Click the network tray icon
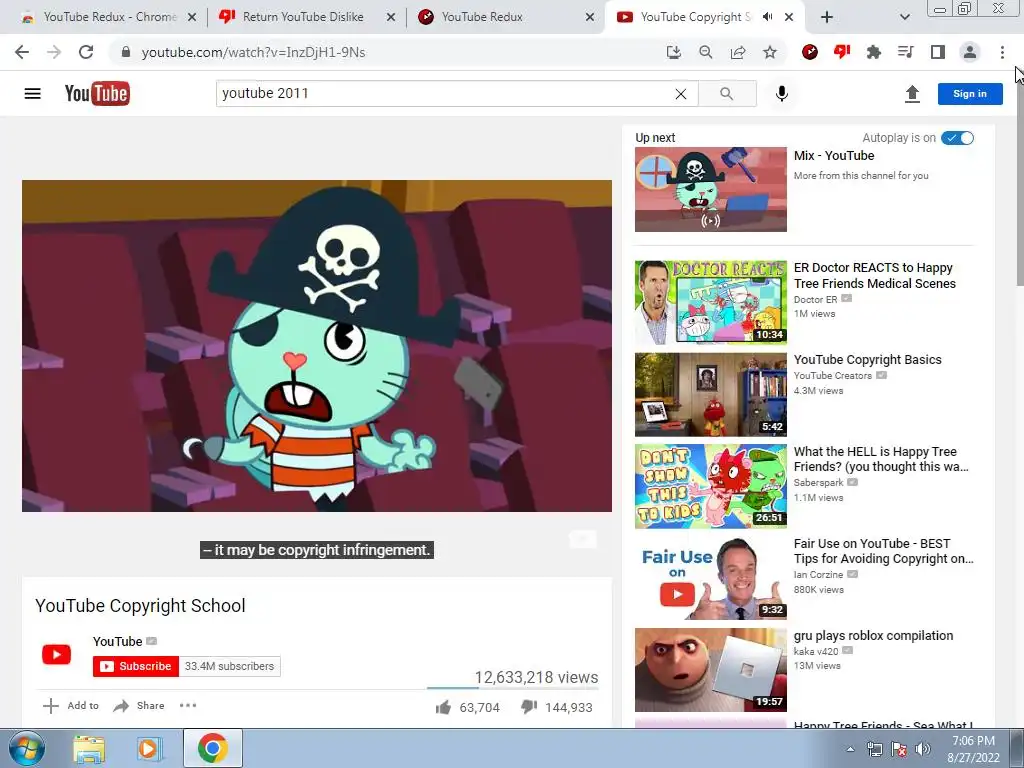 874,749
